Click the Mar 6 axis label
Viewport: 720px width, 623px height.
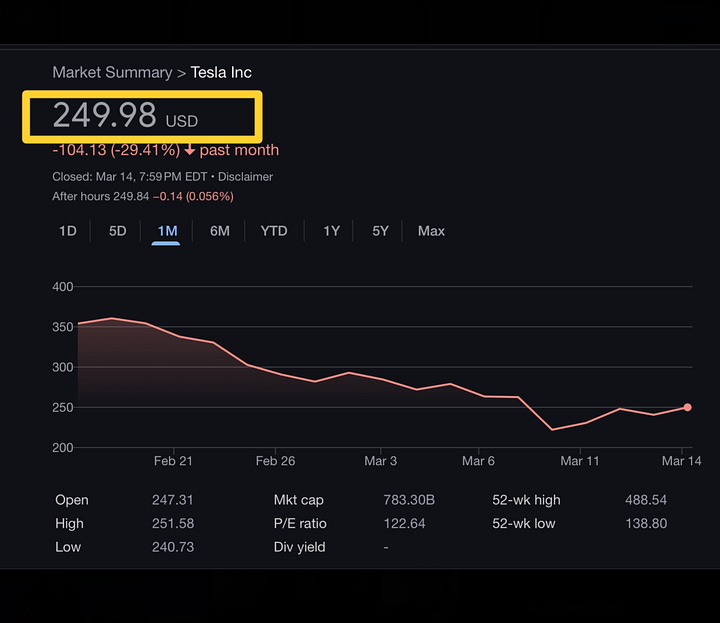[x=478, y=461]
